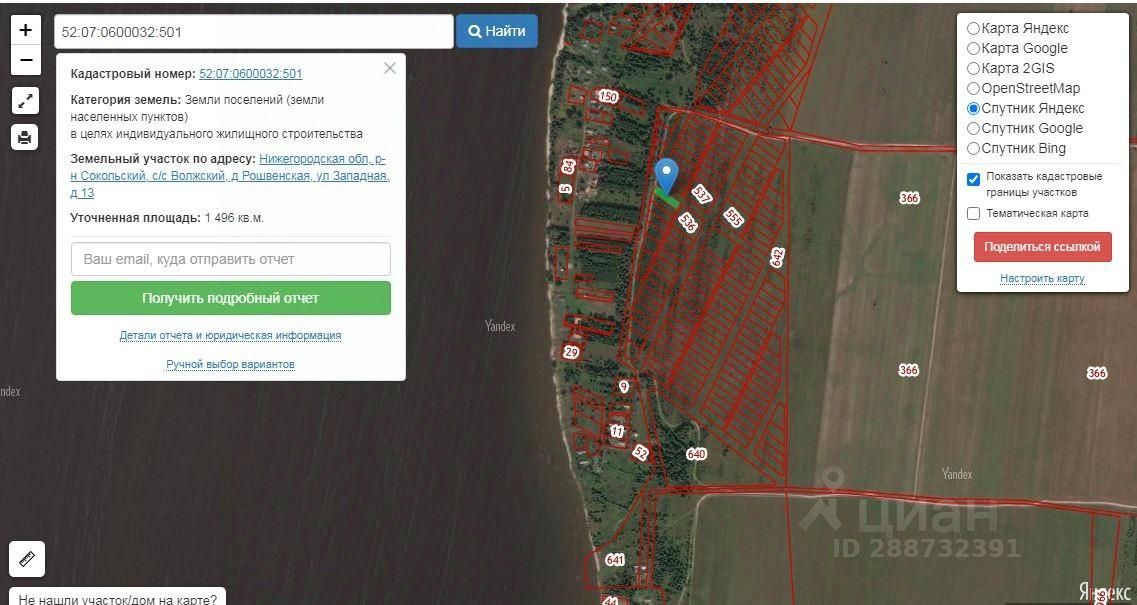The image size is (1137, 605).
Task: Expand Ручной выбор вариантов options
Action: [x=231, y=364]
